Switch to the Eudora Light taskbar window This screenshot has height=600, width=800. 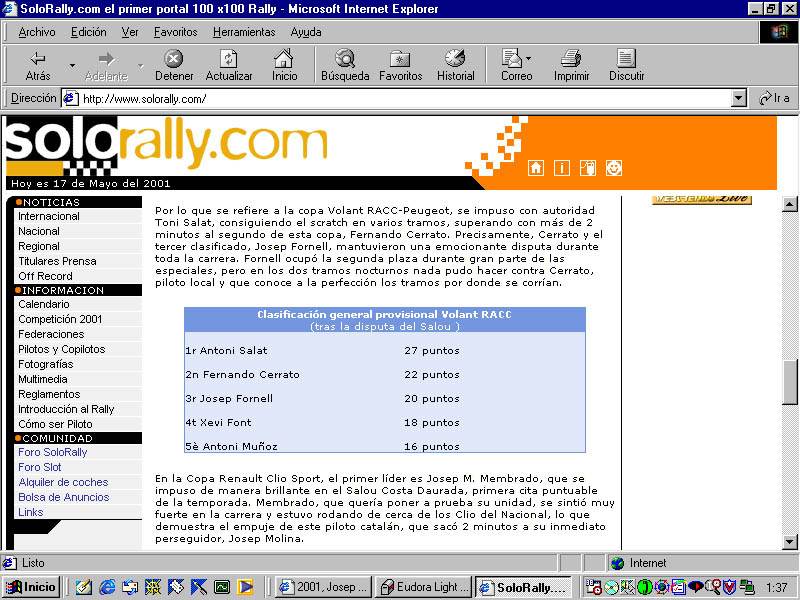tap(424, 587)
